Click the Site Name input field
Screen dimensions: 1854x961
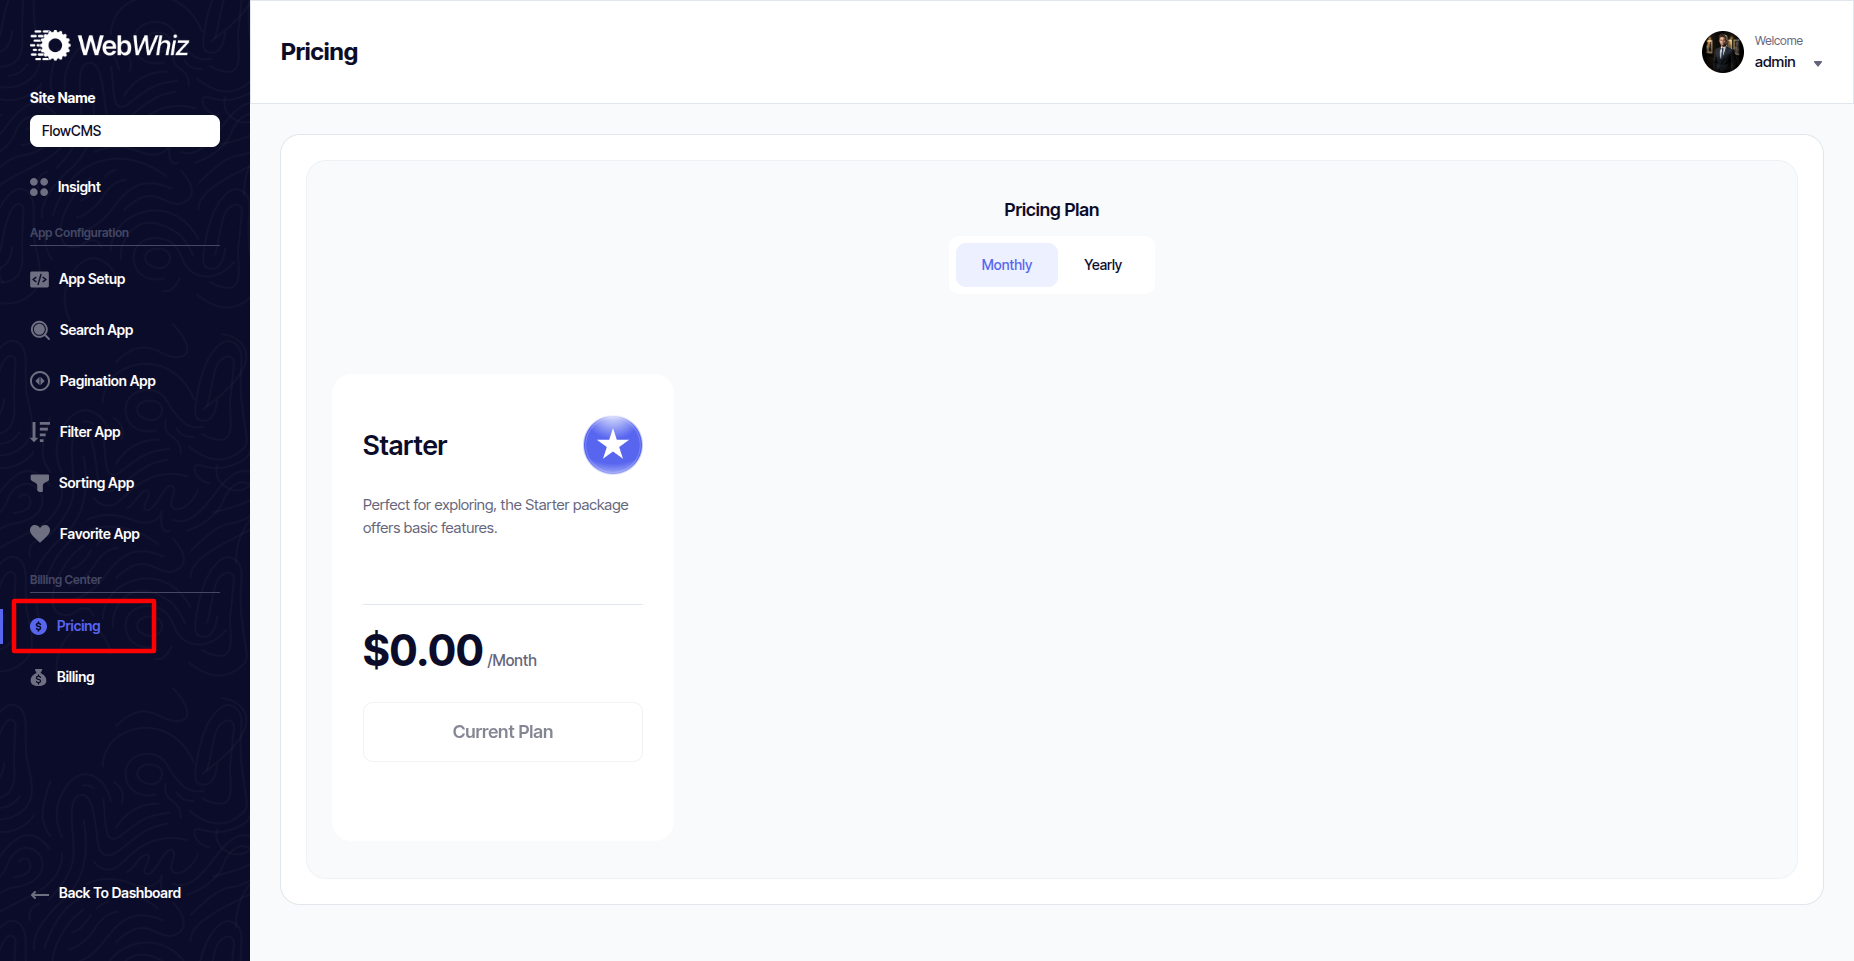[125, 131]
